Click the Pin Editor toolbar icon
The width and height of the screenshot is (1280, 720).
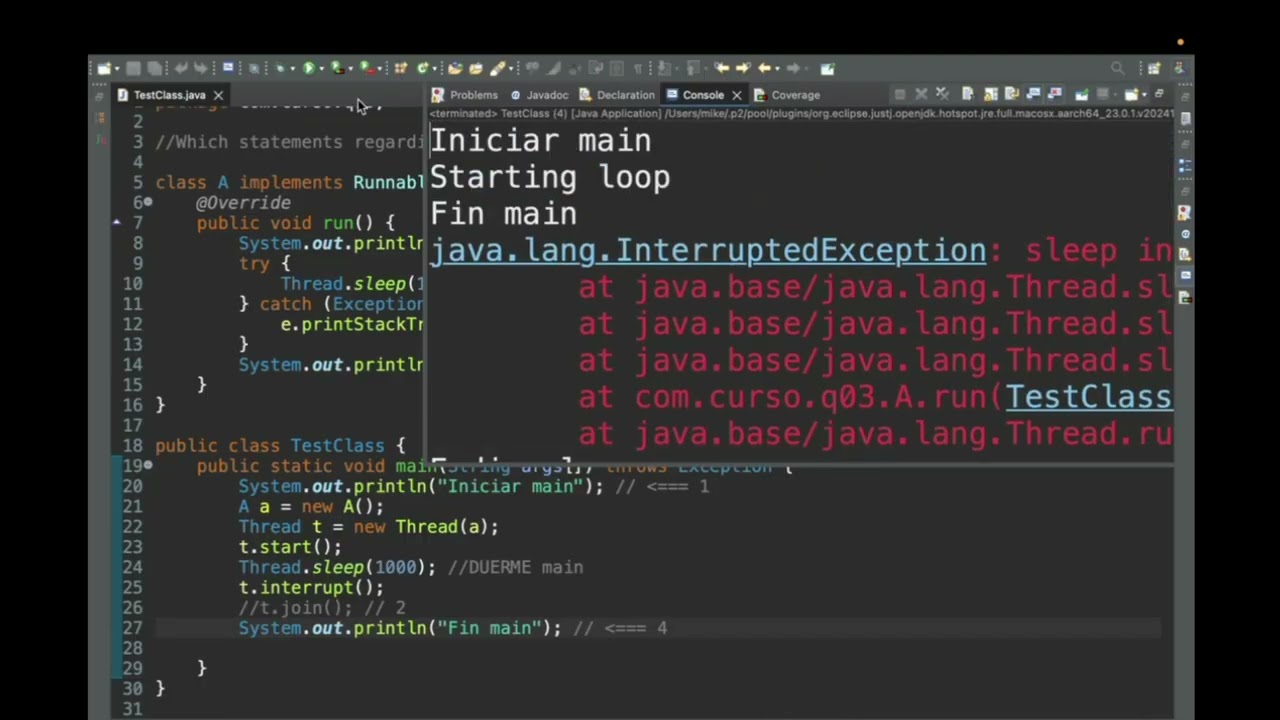[x=828, y=69]
